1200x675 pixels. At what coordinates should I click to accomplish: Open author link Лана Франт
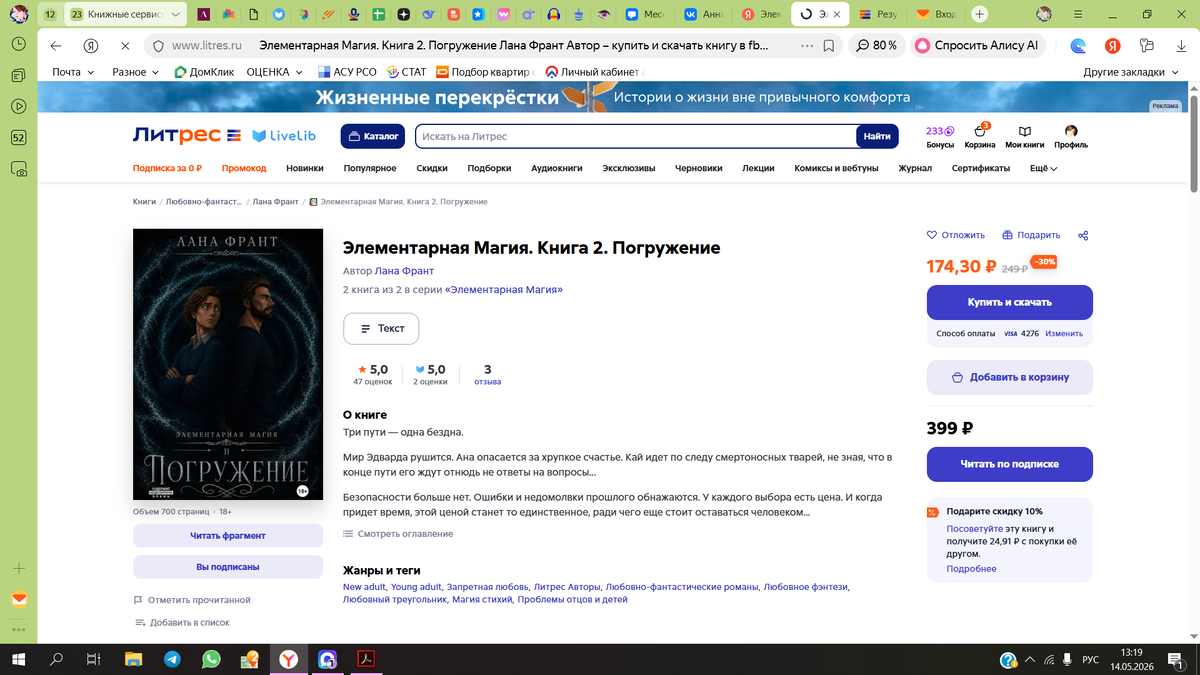click(404, 271)
